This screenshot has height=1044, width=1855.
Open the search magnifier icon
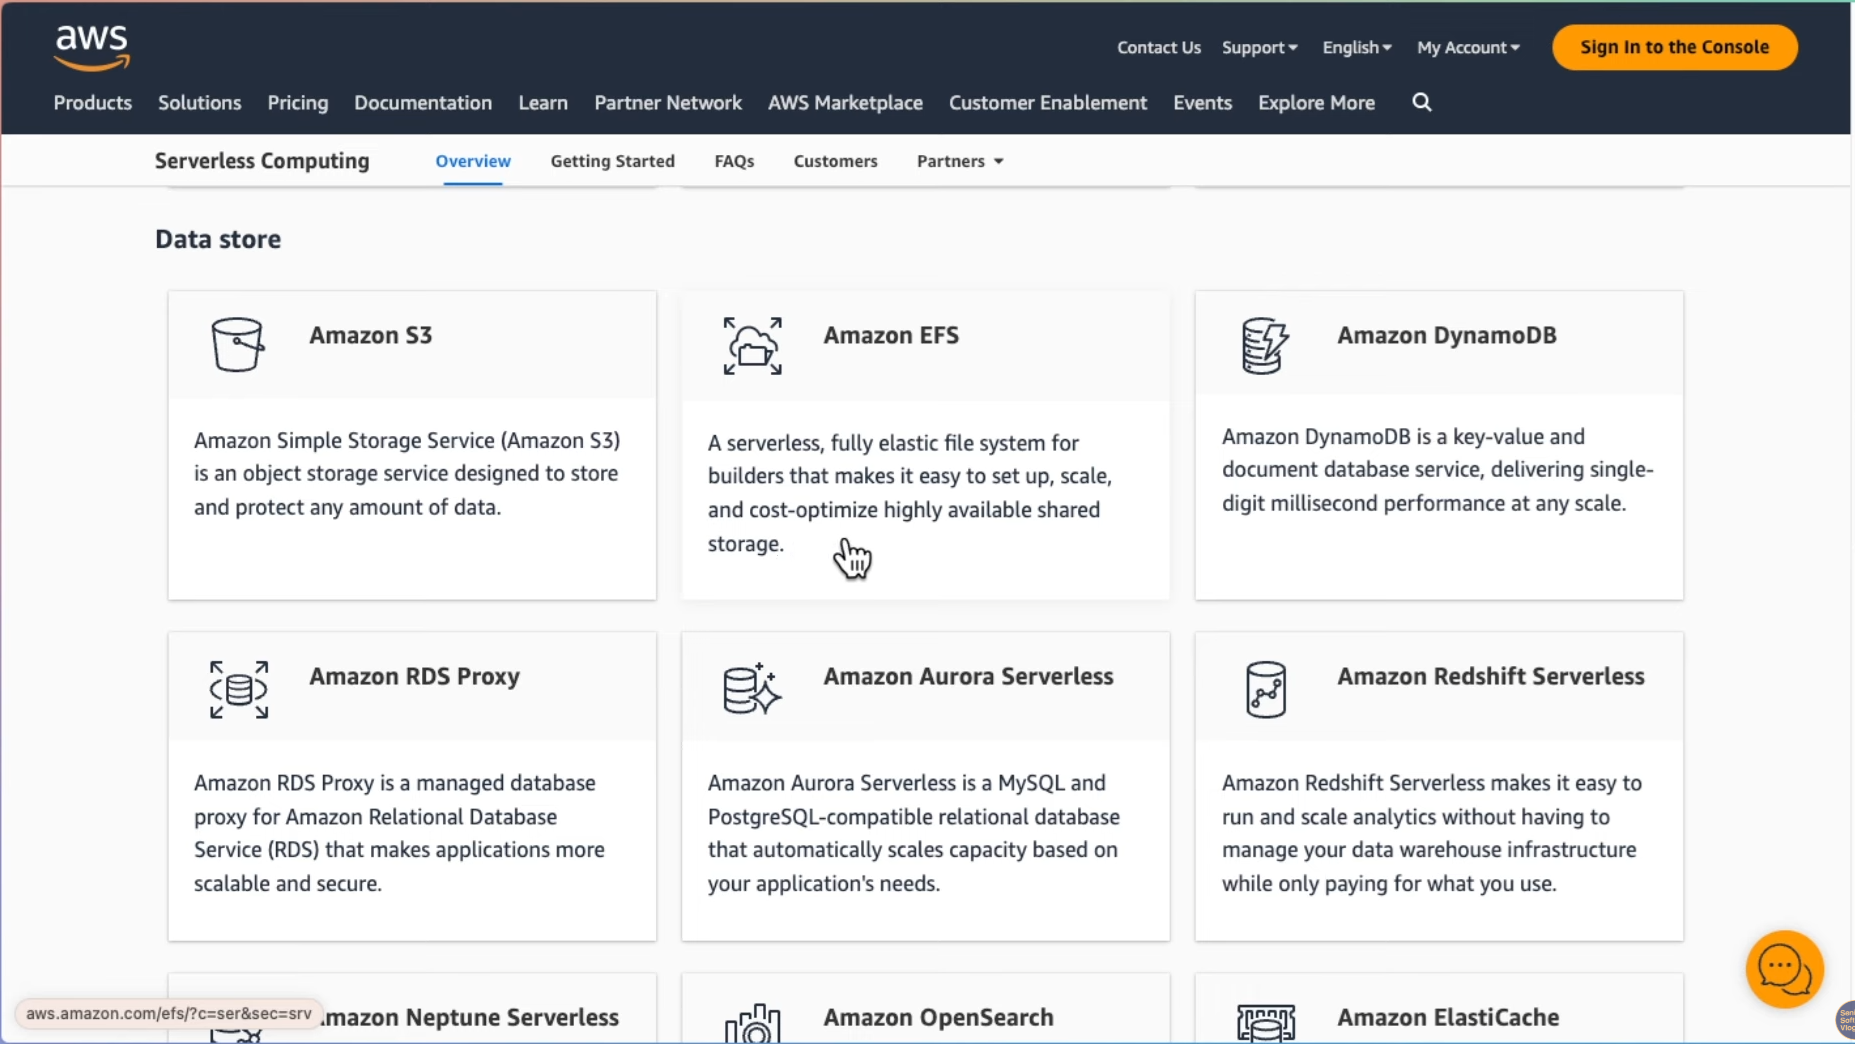pyautogui.click(x=1421, y=102)
